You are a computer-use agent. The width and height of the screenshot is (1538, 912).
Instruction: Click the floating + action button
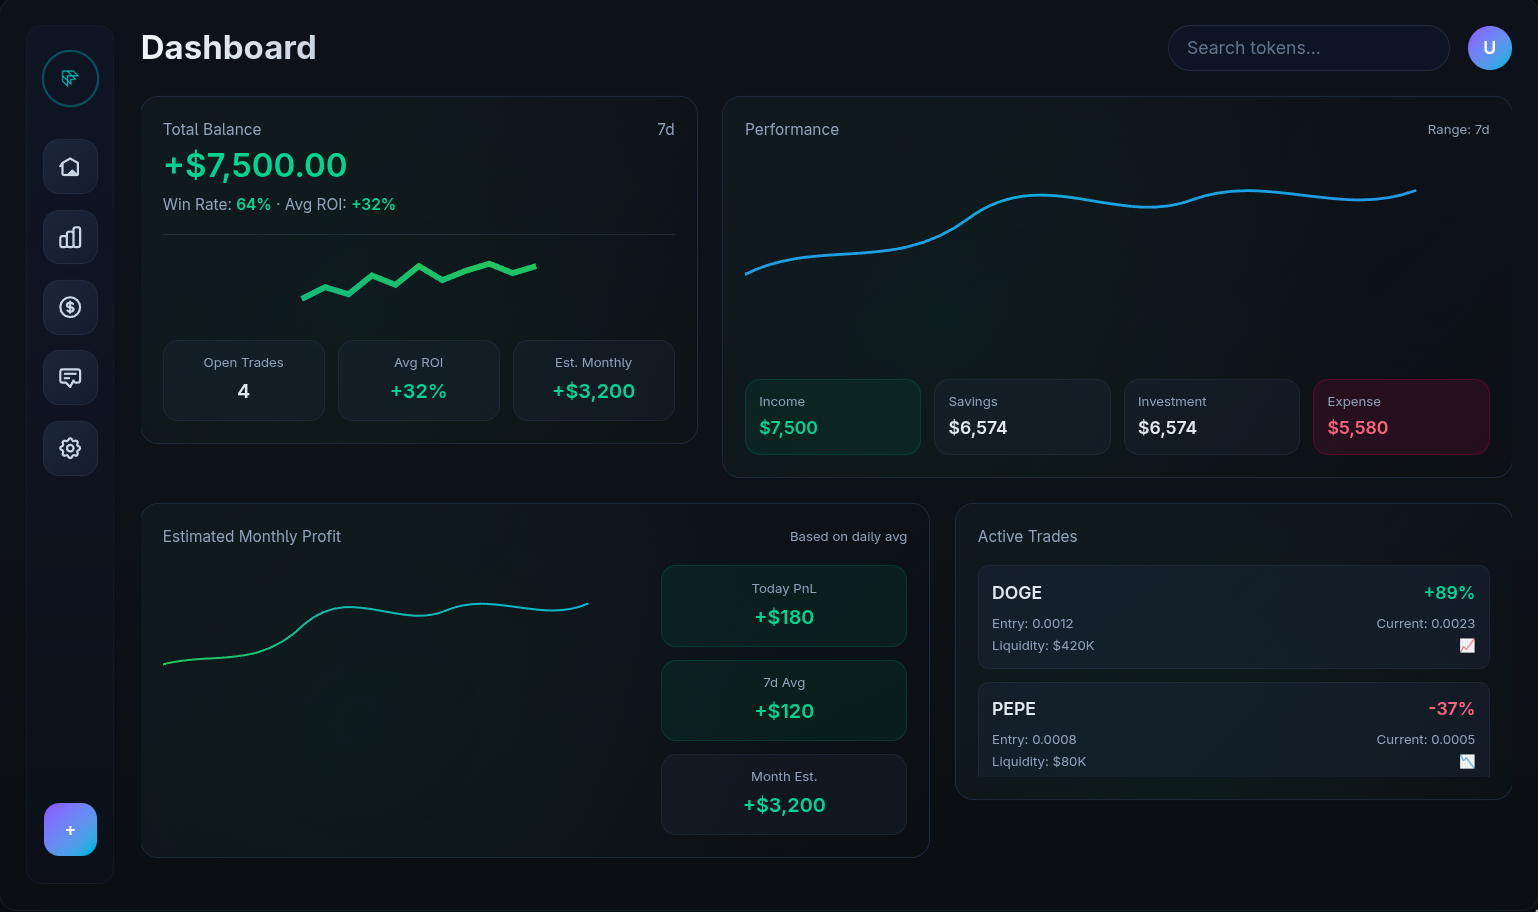tap(70, 829)
